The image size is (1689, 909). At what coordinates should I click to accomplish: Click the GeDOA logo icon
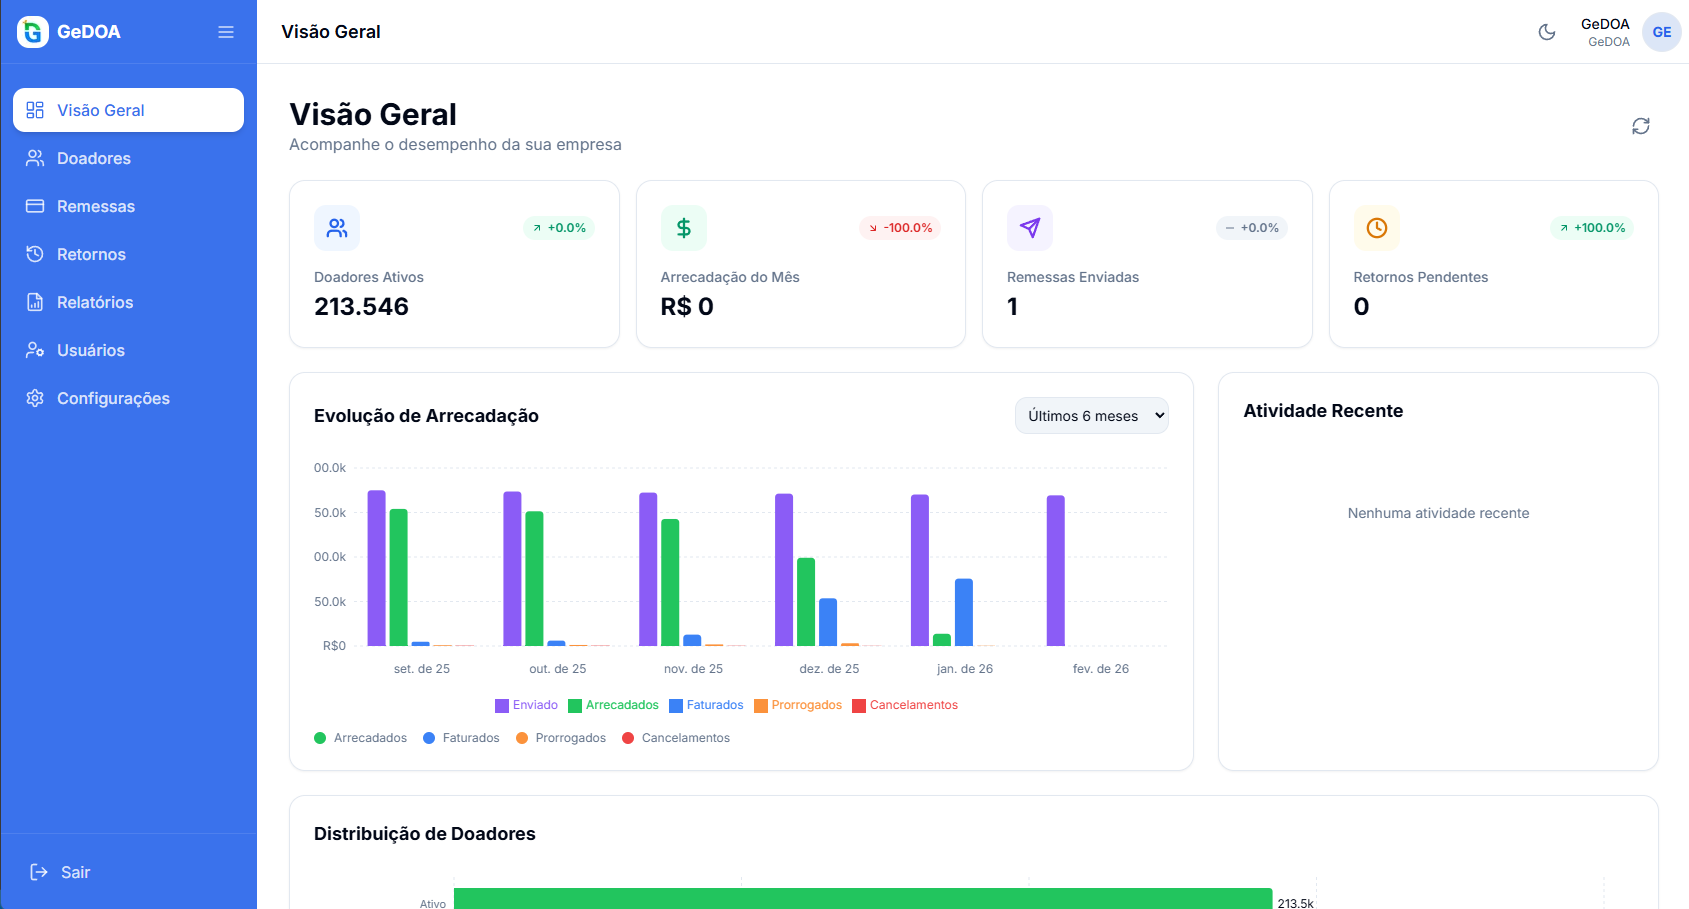tap(33, 32)
